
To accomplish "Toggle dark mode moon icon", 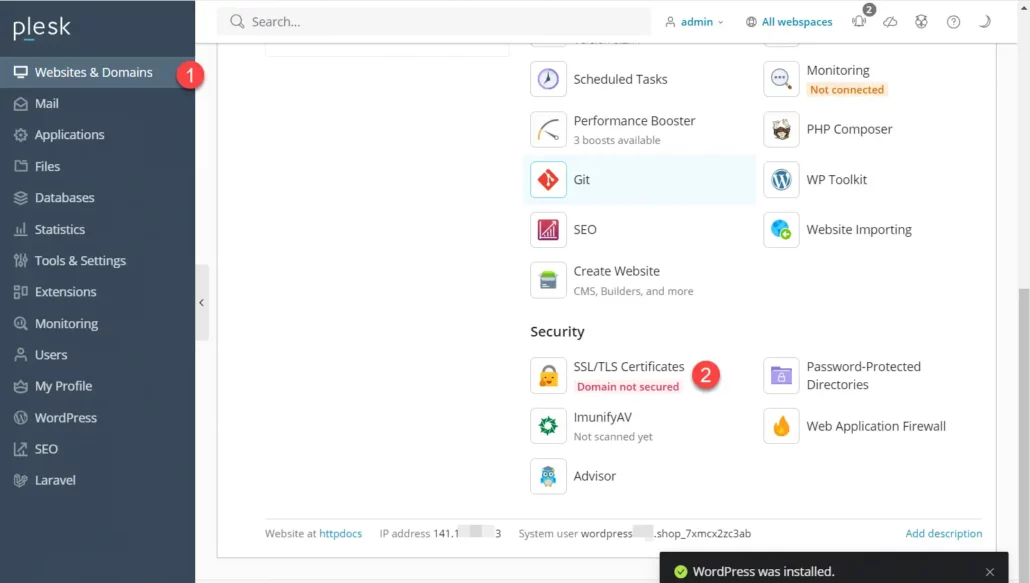I will click(985, 22).
